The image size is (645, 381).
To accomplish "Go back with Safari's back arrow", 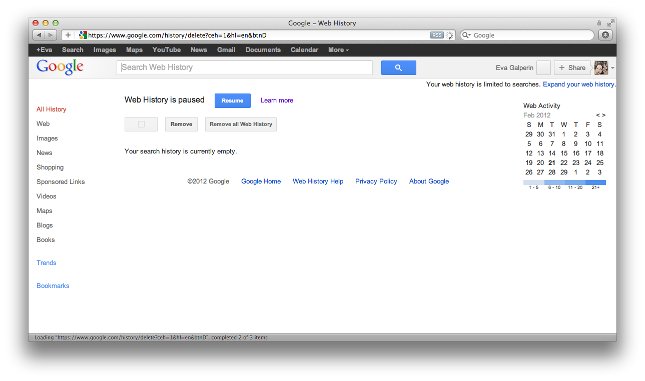I will tap(39, 35).
